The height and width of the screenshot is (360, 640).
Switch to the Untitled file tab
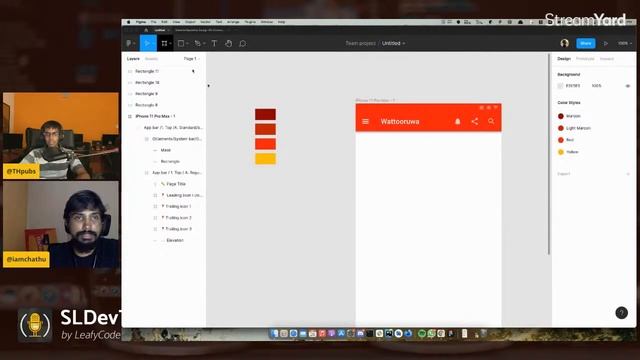pyautogui.click(x=160, y=30)
